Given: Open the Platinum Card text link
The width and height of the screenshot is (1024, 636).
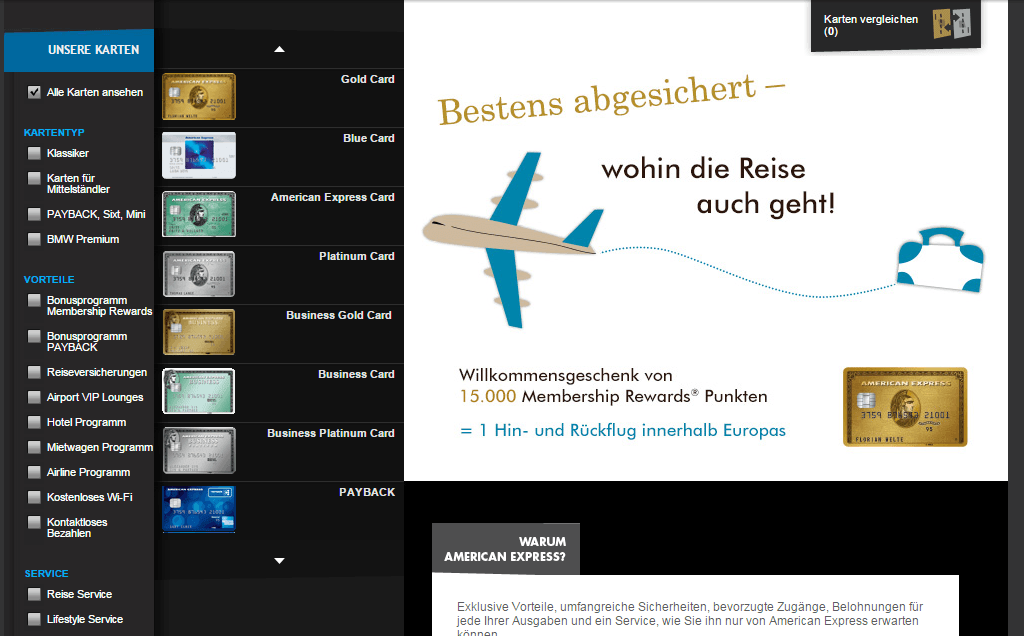Looking at the screenshot, I should 357,256.
